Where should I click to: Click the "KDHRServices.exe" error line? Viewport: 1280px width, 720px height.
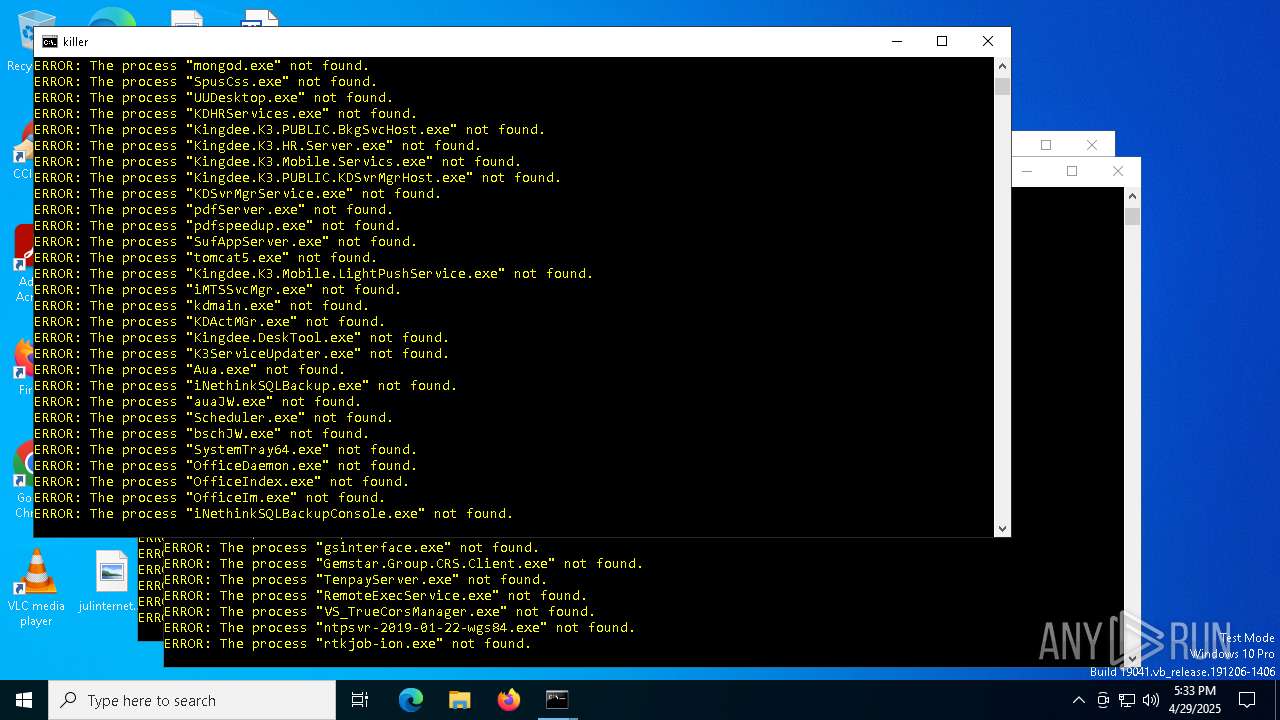click(x=225, y=114)
